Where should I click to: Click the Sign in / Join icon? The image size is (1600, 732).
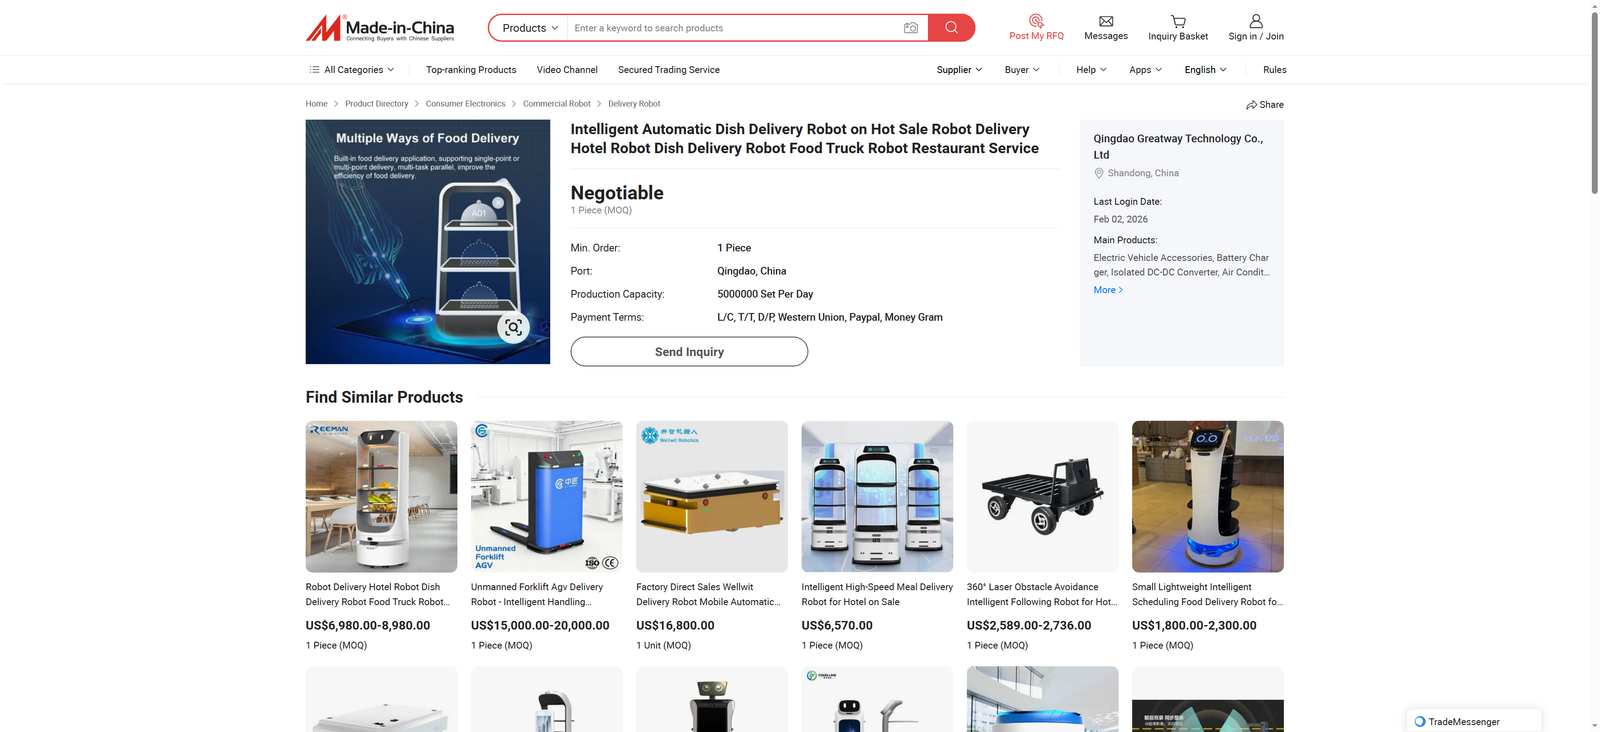click(1256, 21)
